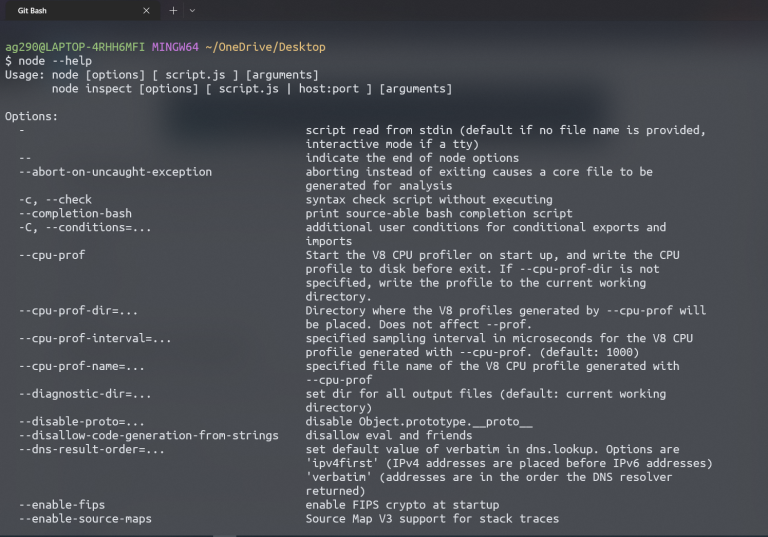Click the --cpu-prof-interval=... option text
This screenshot has width=768, height=537.
(95, 339)
